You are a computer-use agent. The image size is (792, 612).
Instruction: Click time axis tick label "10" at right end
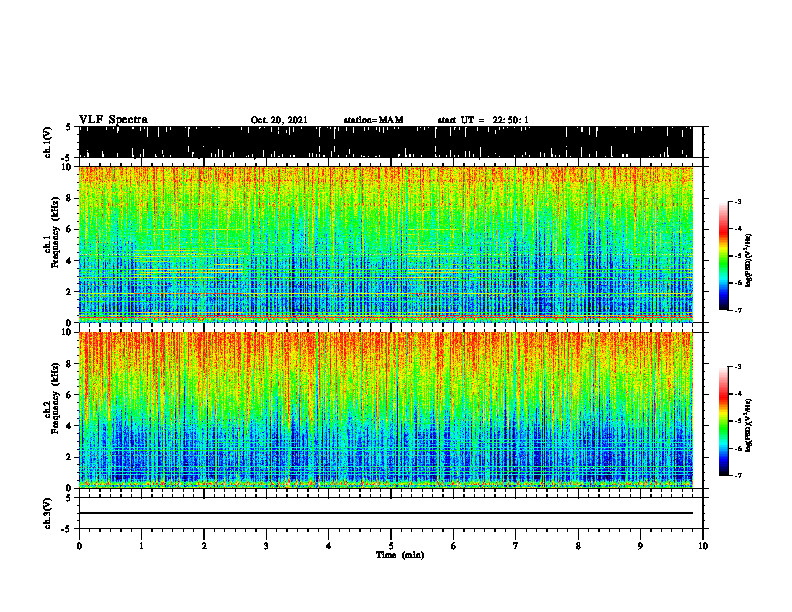pos(703,546)
